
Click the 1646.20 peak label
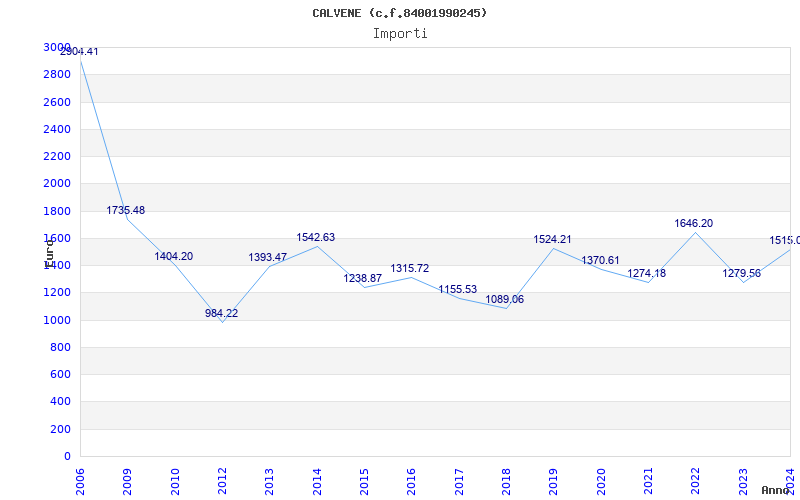pos(693,223)
